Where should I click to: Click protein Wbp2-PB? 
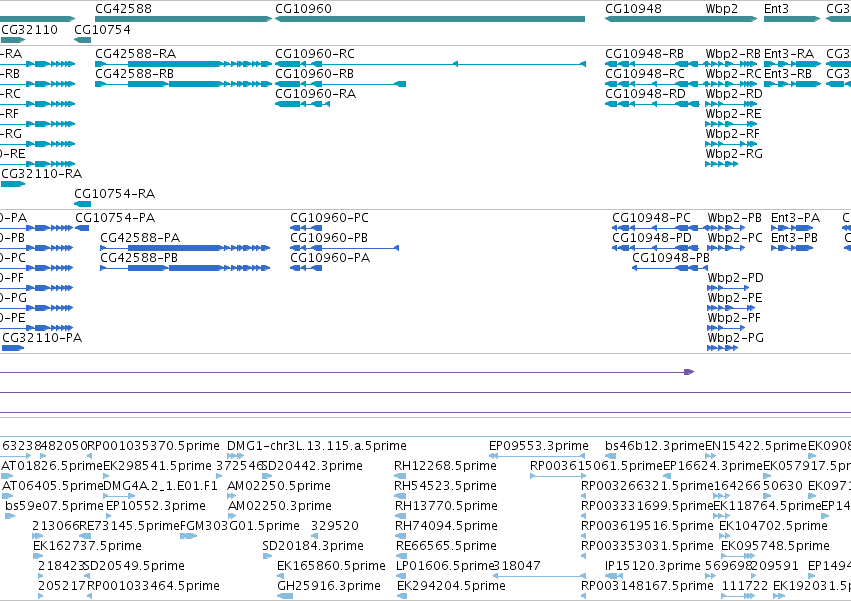[735, 218]
